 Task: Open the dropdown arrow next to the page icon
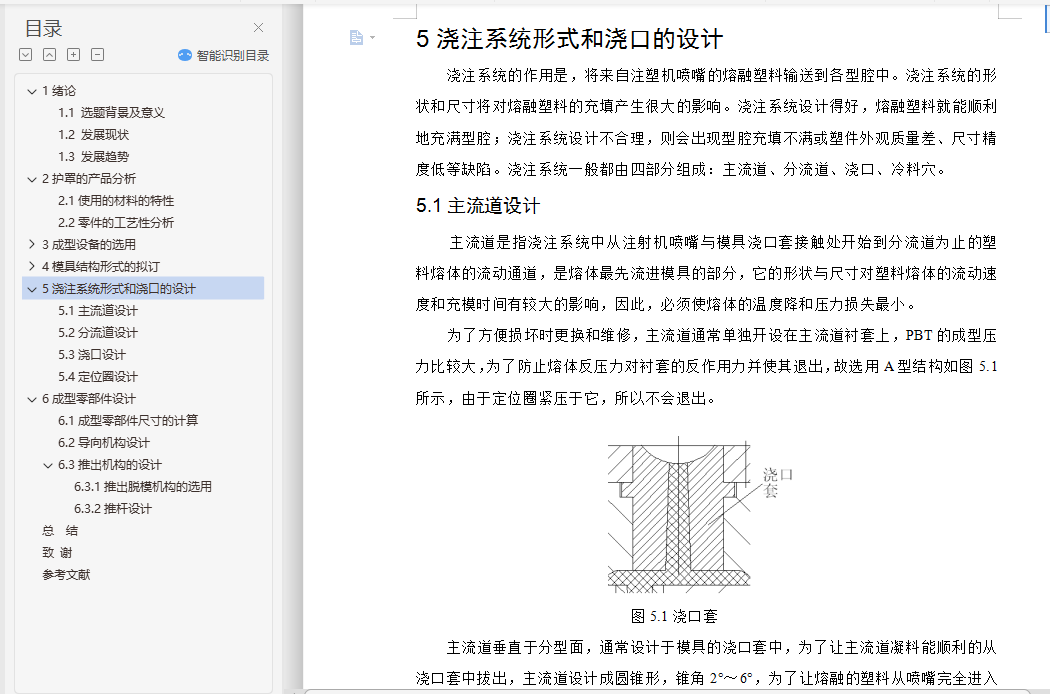(372, 38)
